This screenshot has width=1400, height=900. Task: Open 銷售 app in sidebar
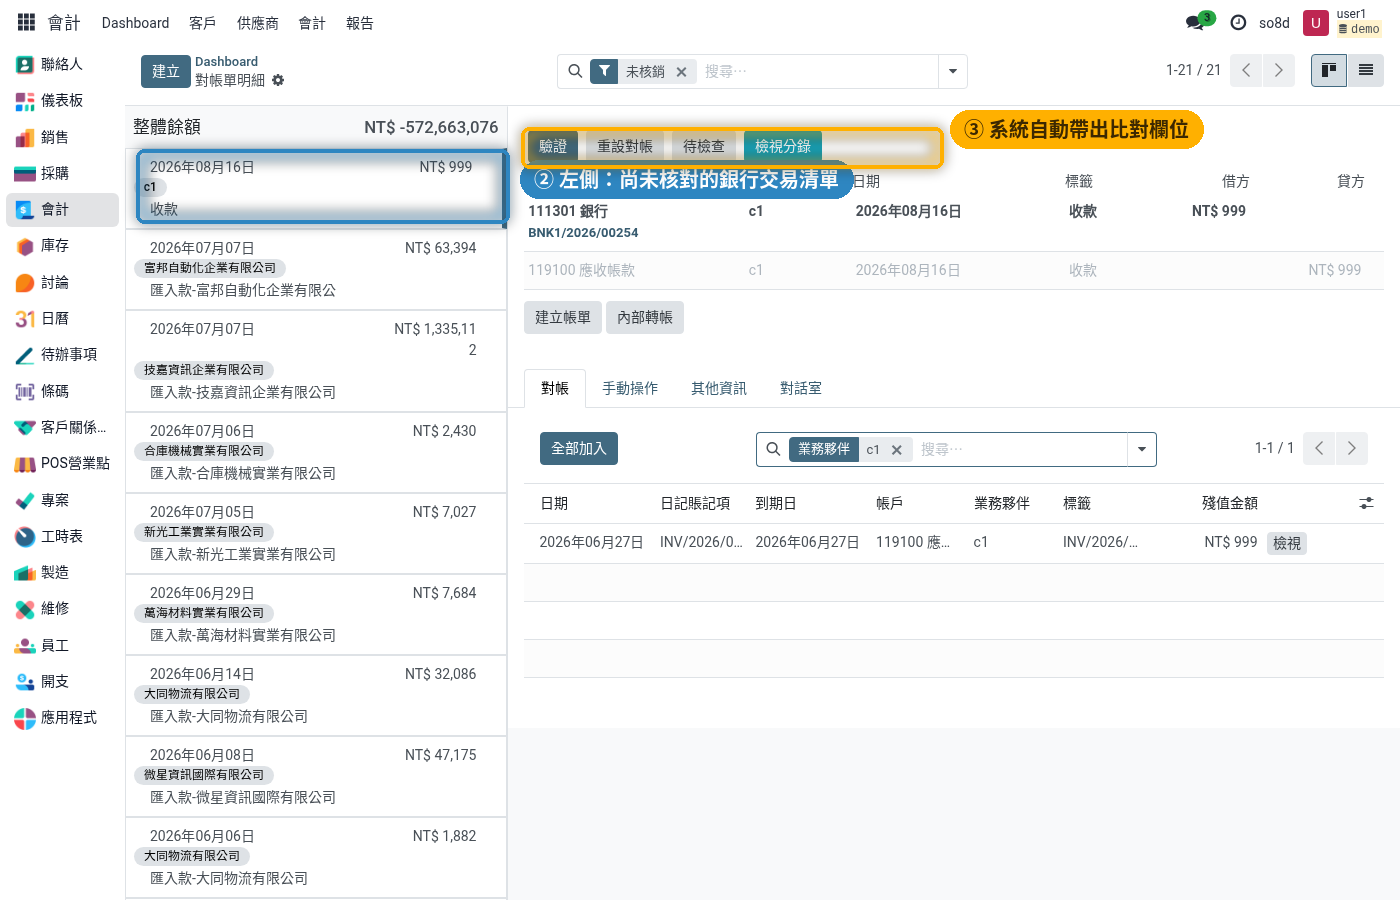coord(62,137)
